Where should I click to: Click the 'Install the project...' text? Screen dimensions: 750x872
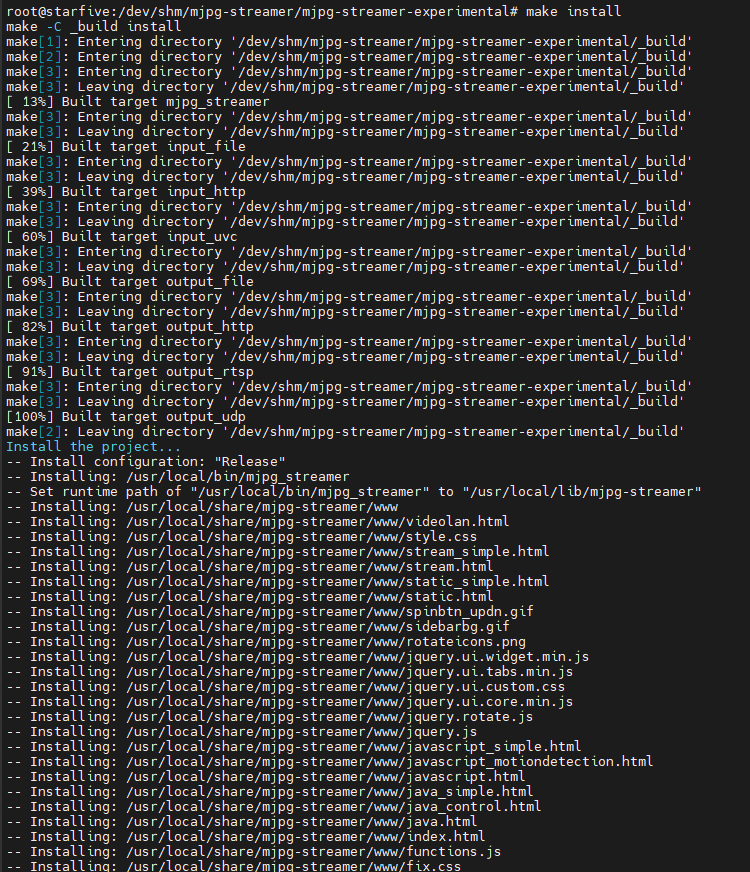click(94, 446)
